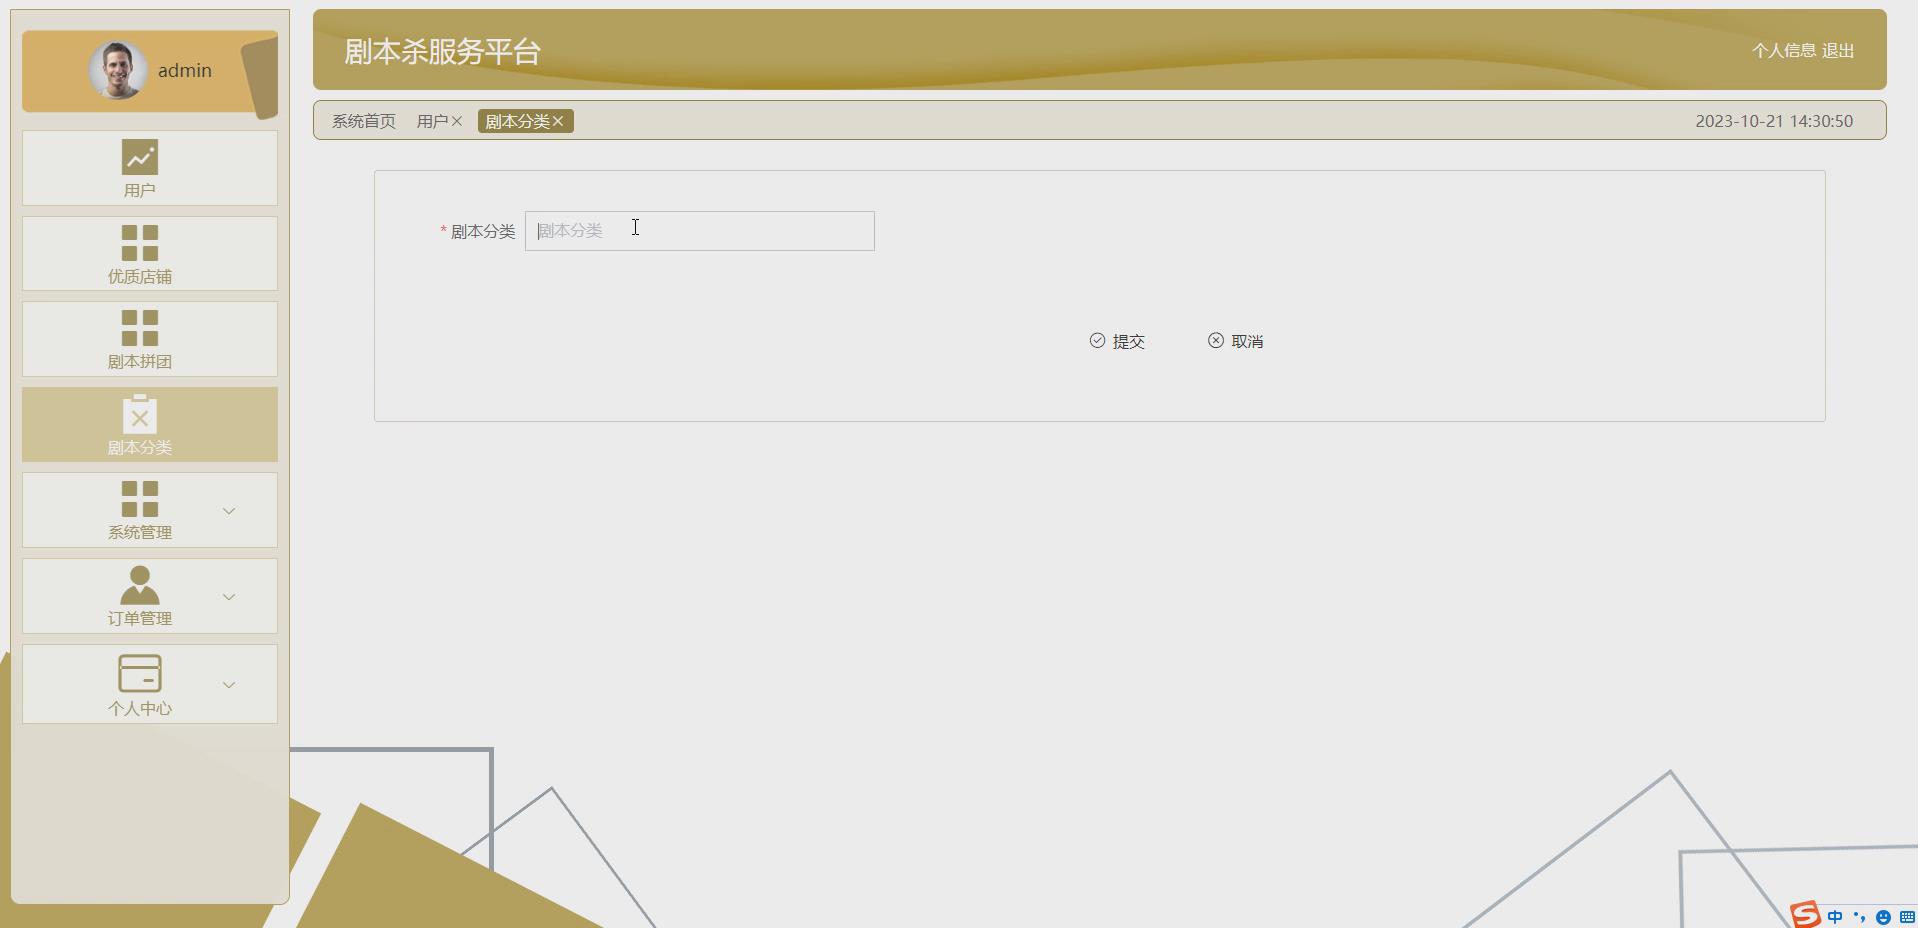Image resolution: width=1918 pixels, height=928 pixels.
Task: Click the 提交 submit button
Action: tap(1117, 341)
